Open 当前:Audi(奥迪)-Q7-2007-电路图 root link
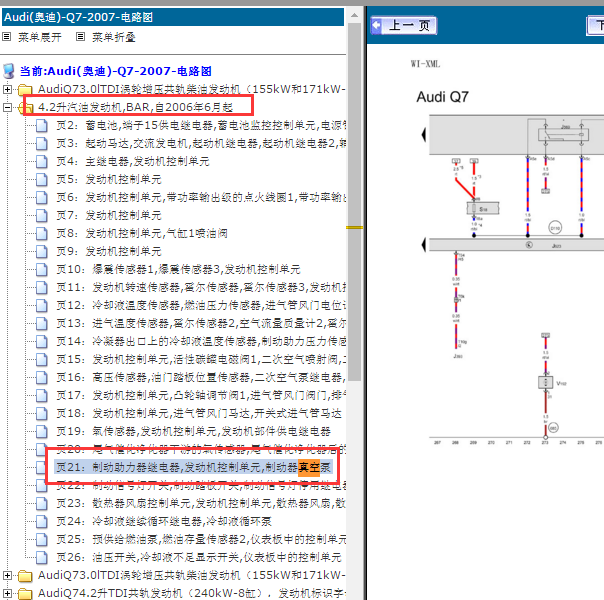Image resolution: width=604 pixels, height=600 pixels. point(116,71)
